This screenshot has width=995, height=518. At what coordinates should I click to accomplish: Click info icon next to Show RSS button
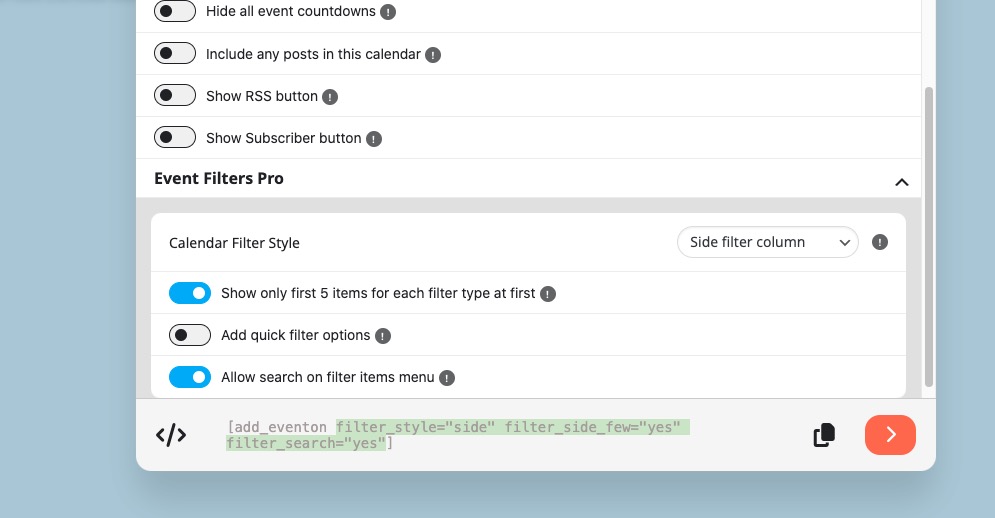(330, 97)
